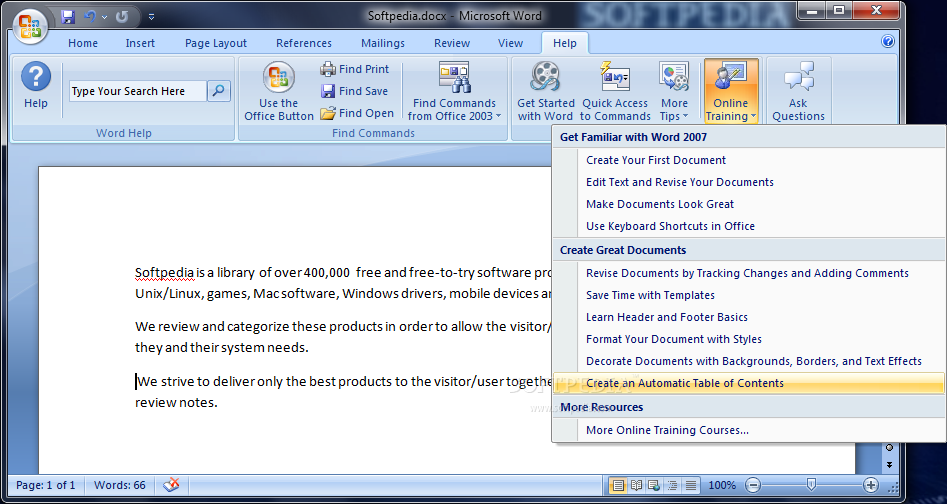The width and height of the screenshot is (947, 504).
Task: Switch to Web Layout view
Action: pyautogui.click(x=654, y=485)
